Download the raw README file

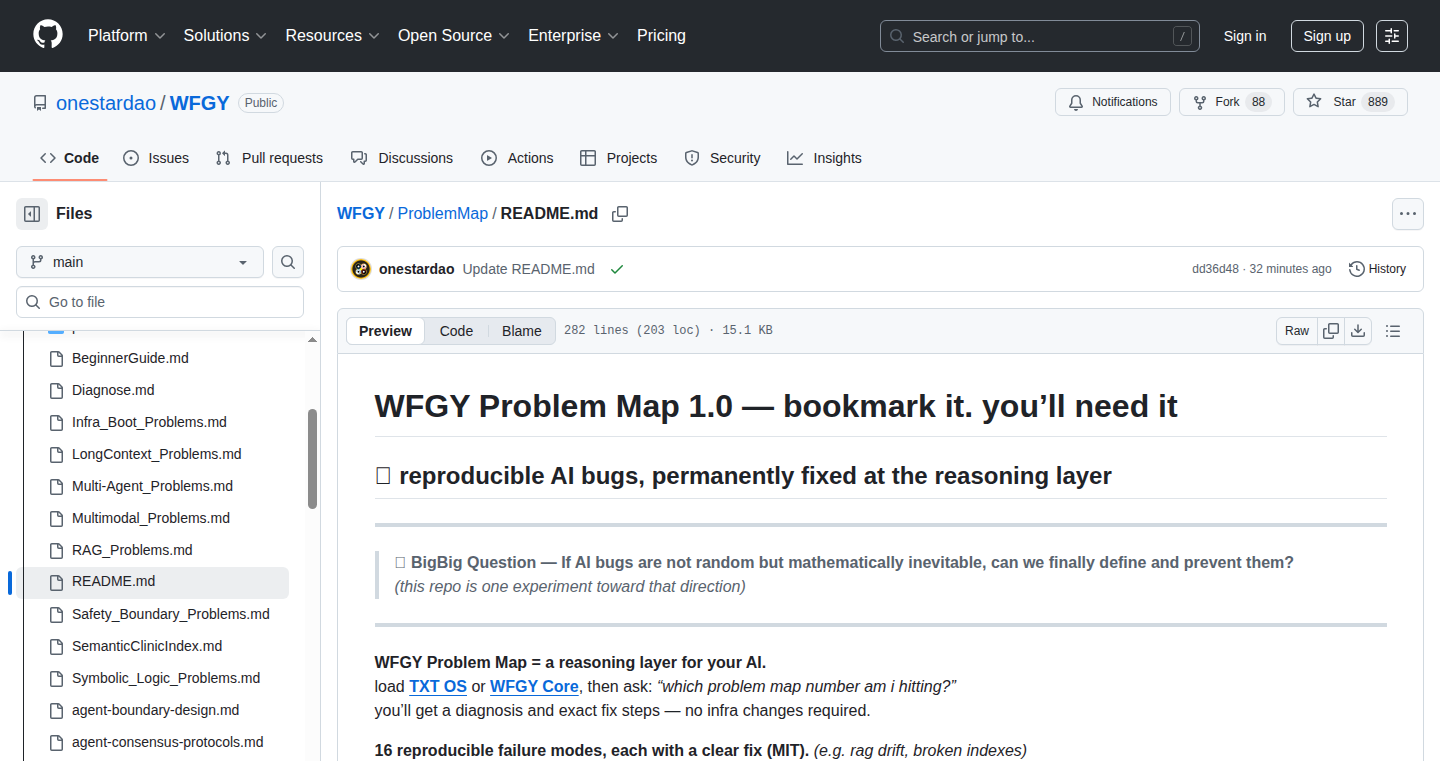coord(1358,331)
